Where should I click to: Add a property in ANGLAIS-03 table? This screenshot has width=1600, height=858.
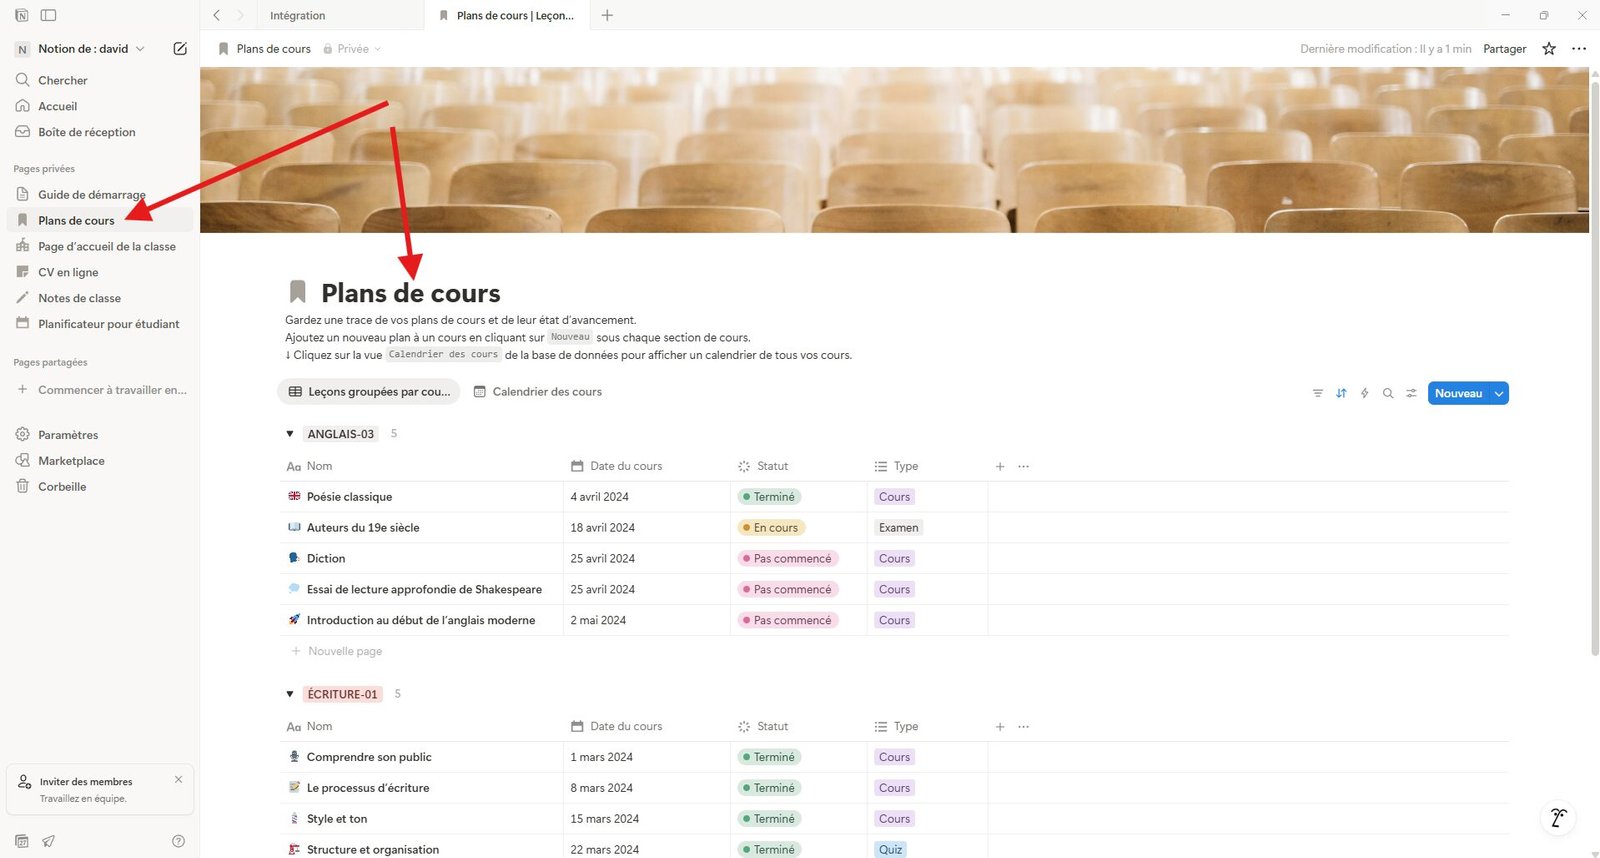[x=1000, y=466]
